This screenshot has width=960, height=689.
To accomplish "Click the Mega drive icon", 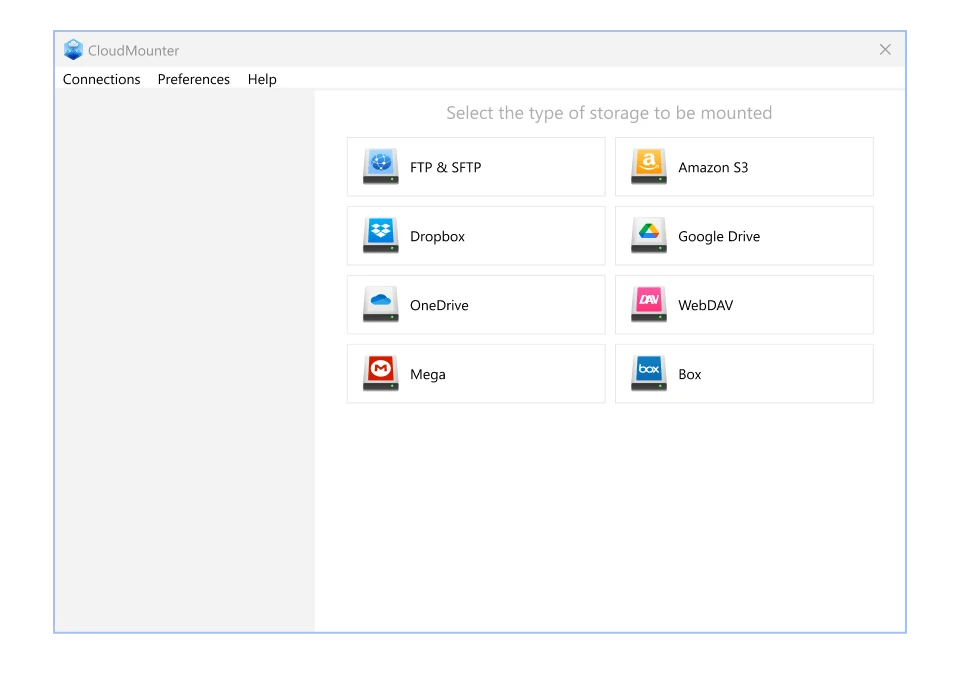I will pos(380,374).
